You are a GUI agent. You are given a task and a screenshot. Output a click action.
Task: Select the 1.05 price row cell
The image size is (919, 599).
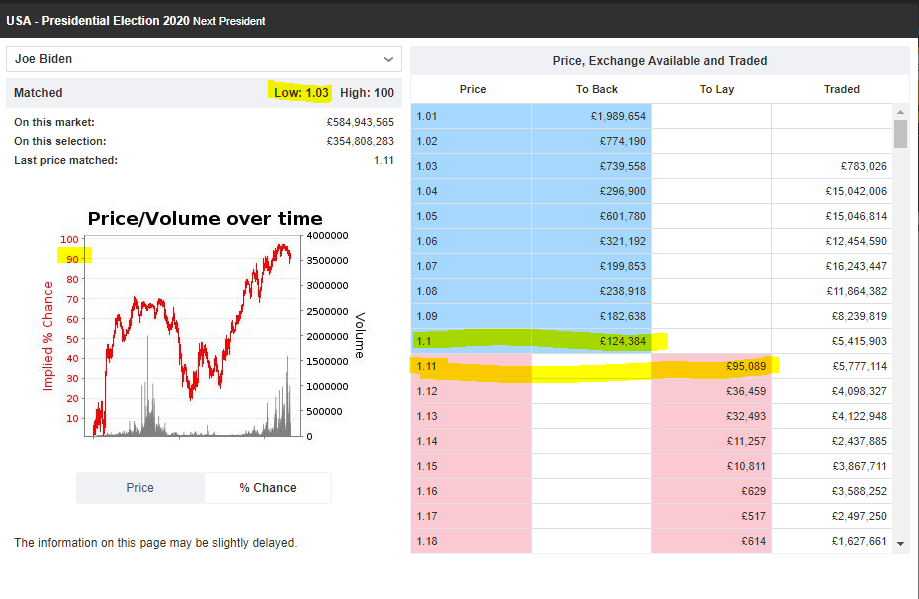click(x=471, y=217)
